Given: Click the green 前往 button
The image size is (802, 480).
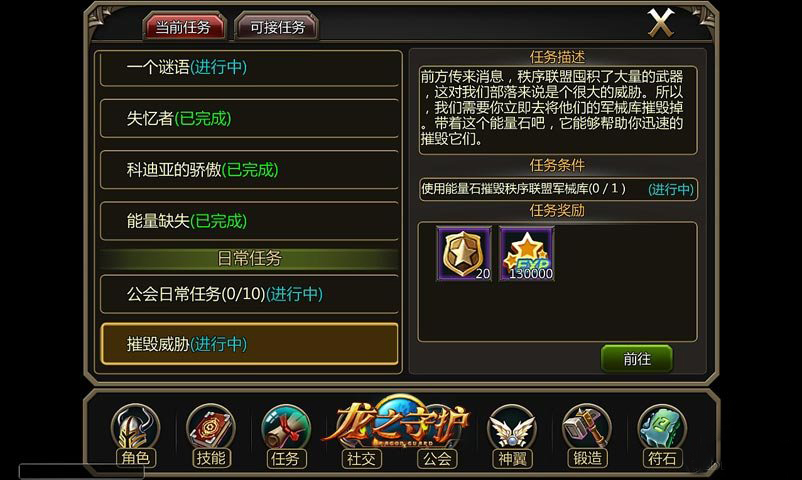Looking at the screenshot, I should (x=637, y=359).
